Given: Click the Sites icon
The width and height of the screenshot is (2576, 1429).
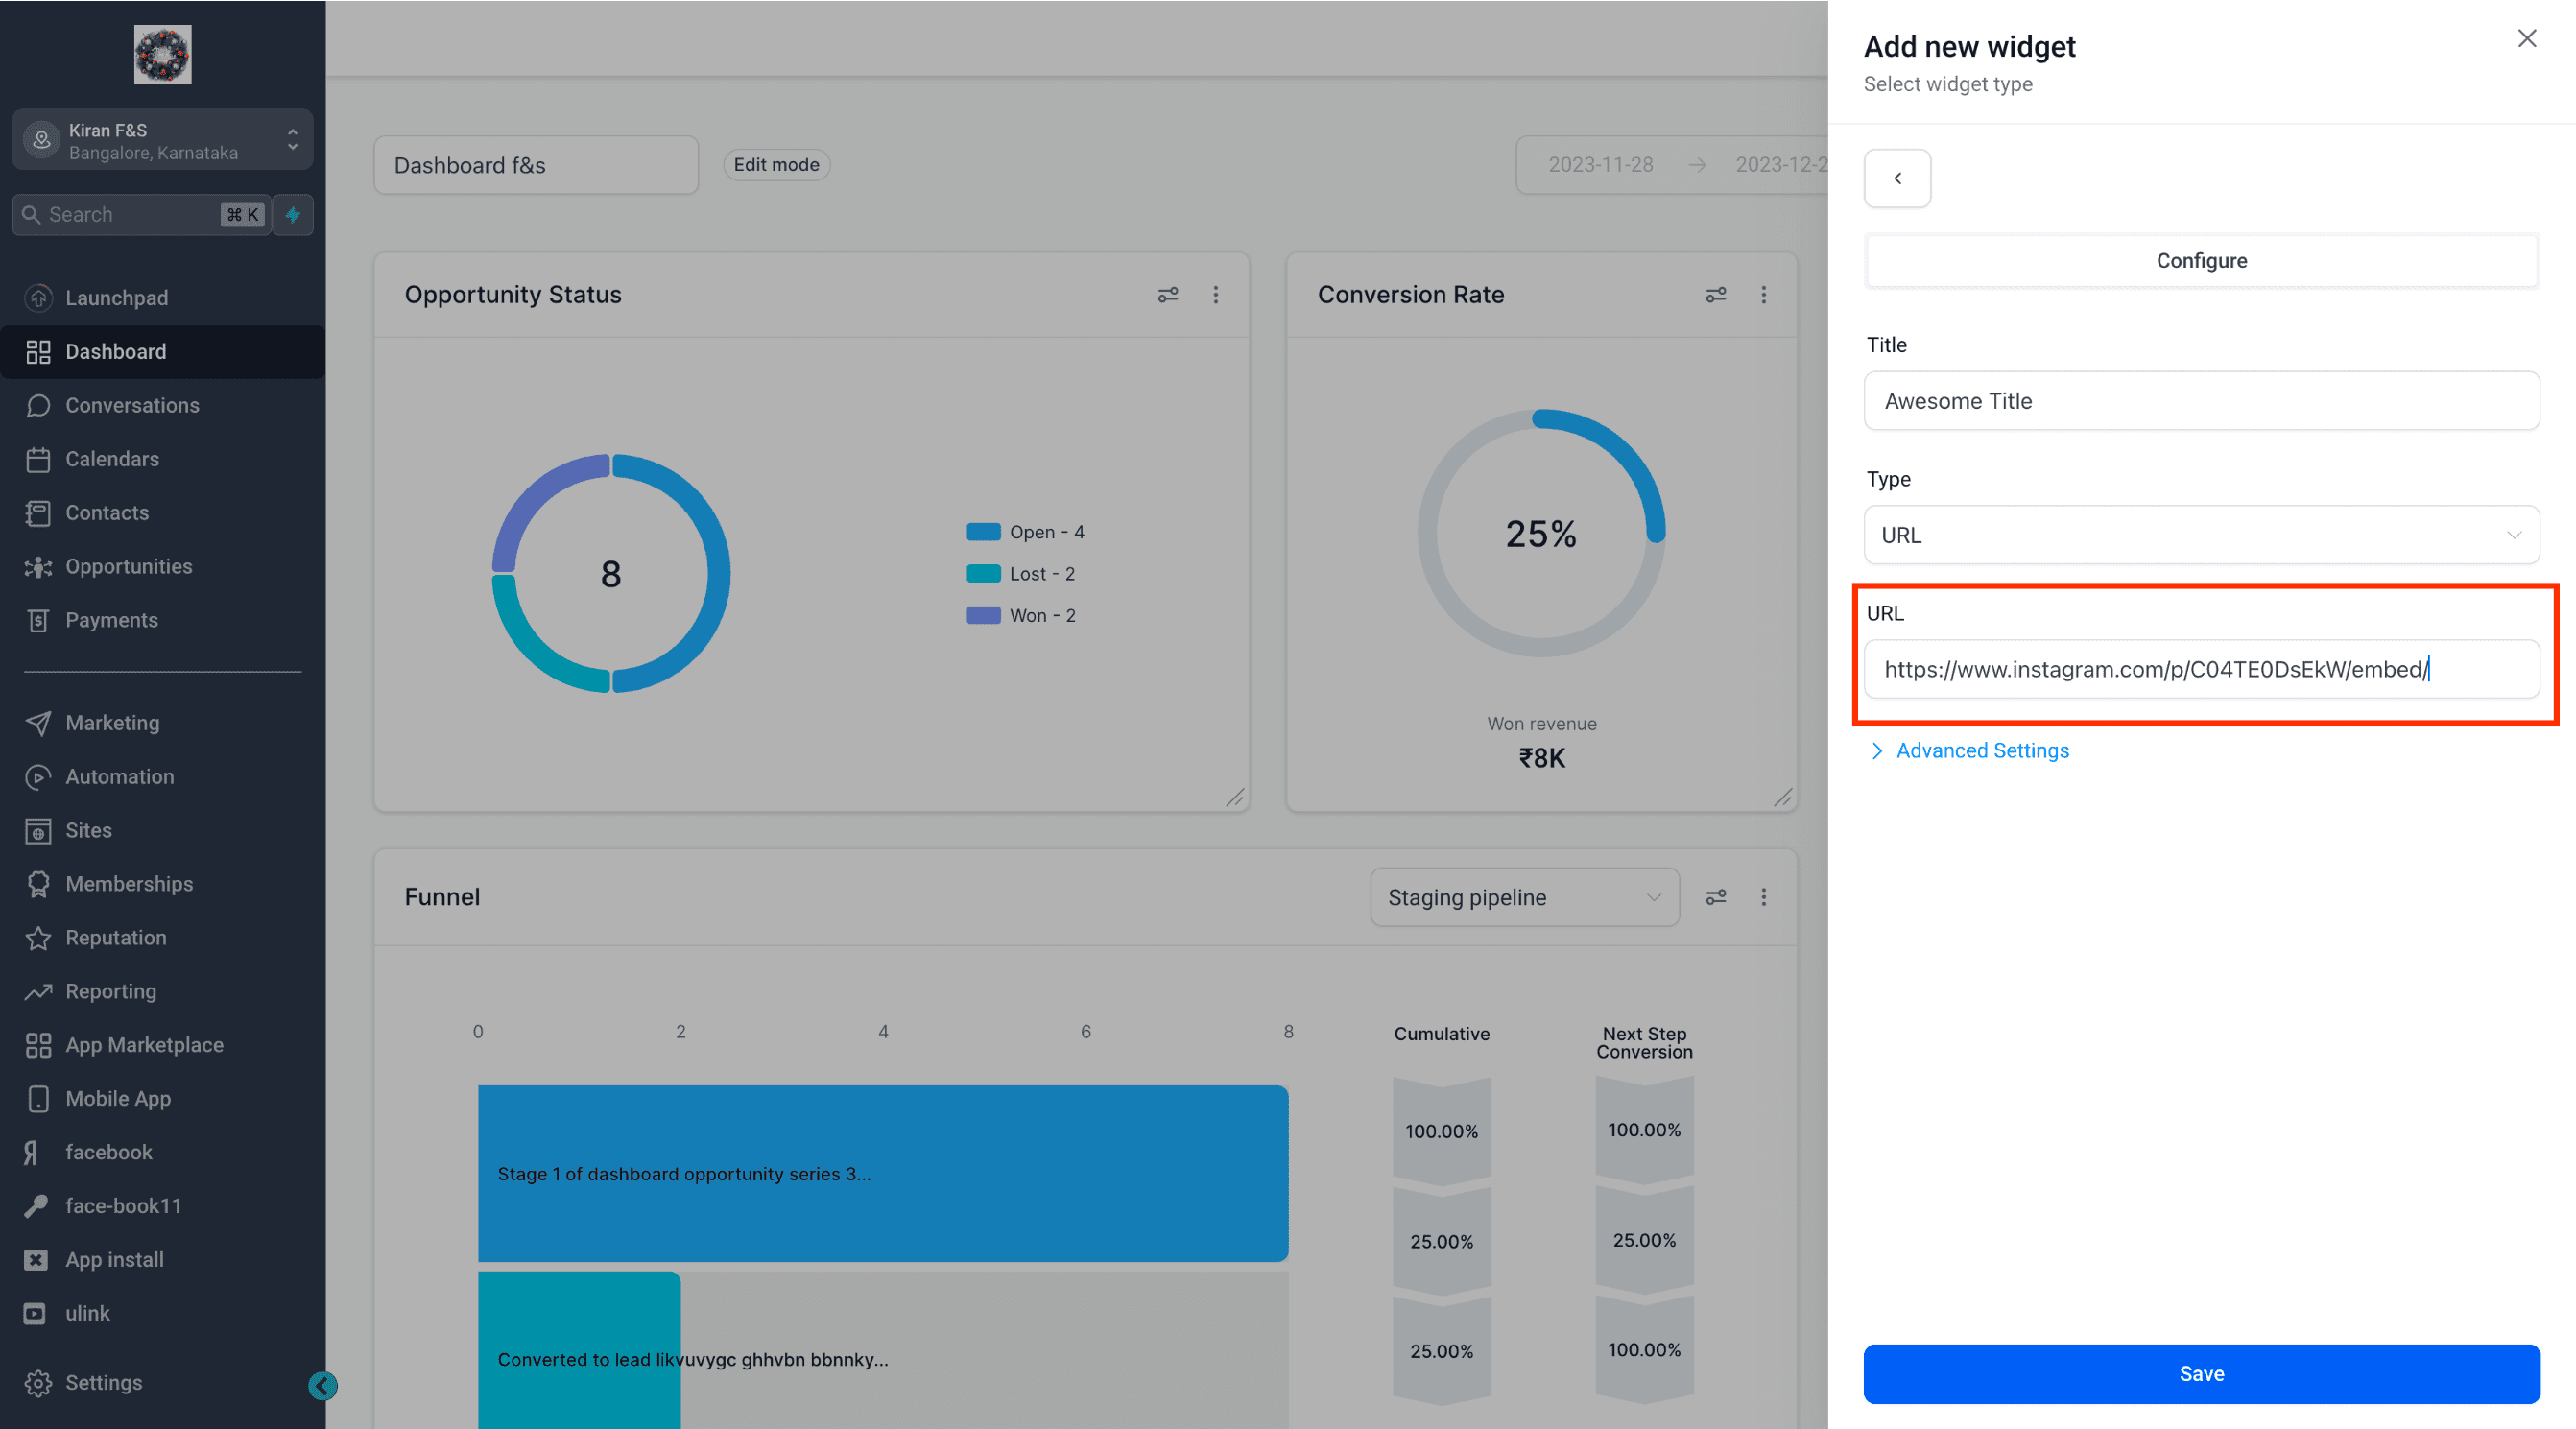Looking at the screenshot, I should point(38,831).
